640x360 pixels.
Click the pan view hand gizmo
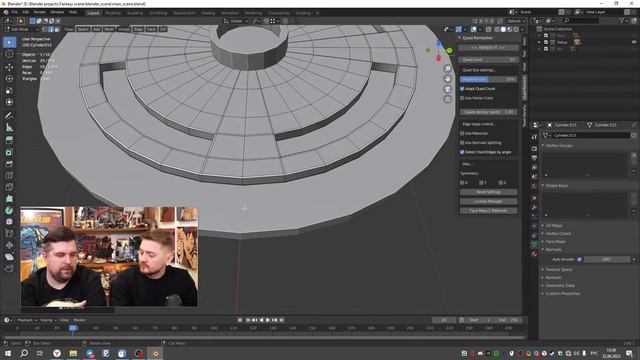[447, 79]
